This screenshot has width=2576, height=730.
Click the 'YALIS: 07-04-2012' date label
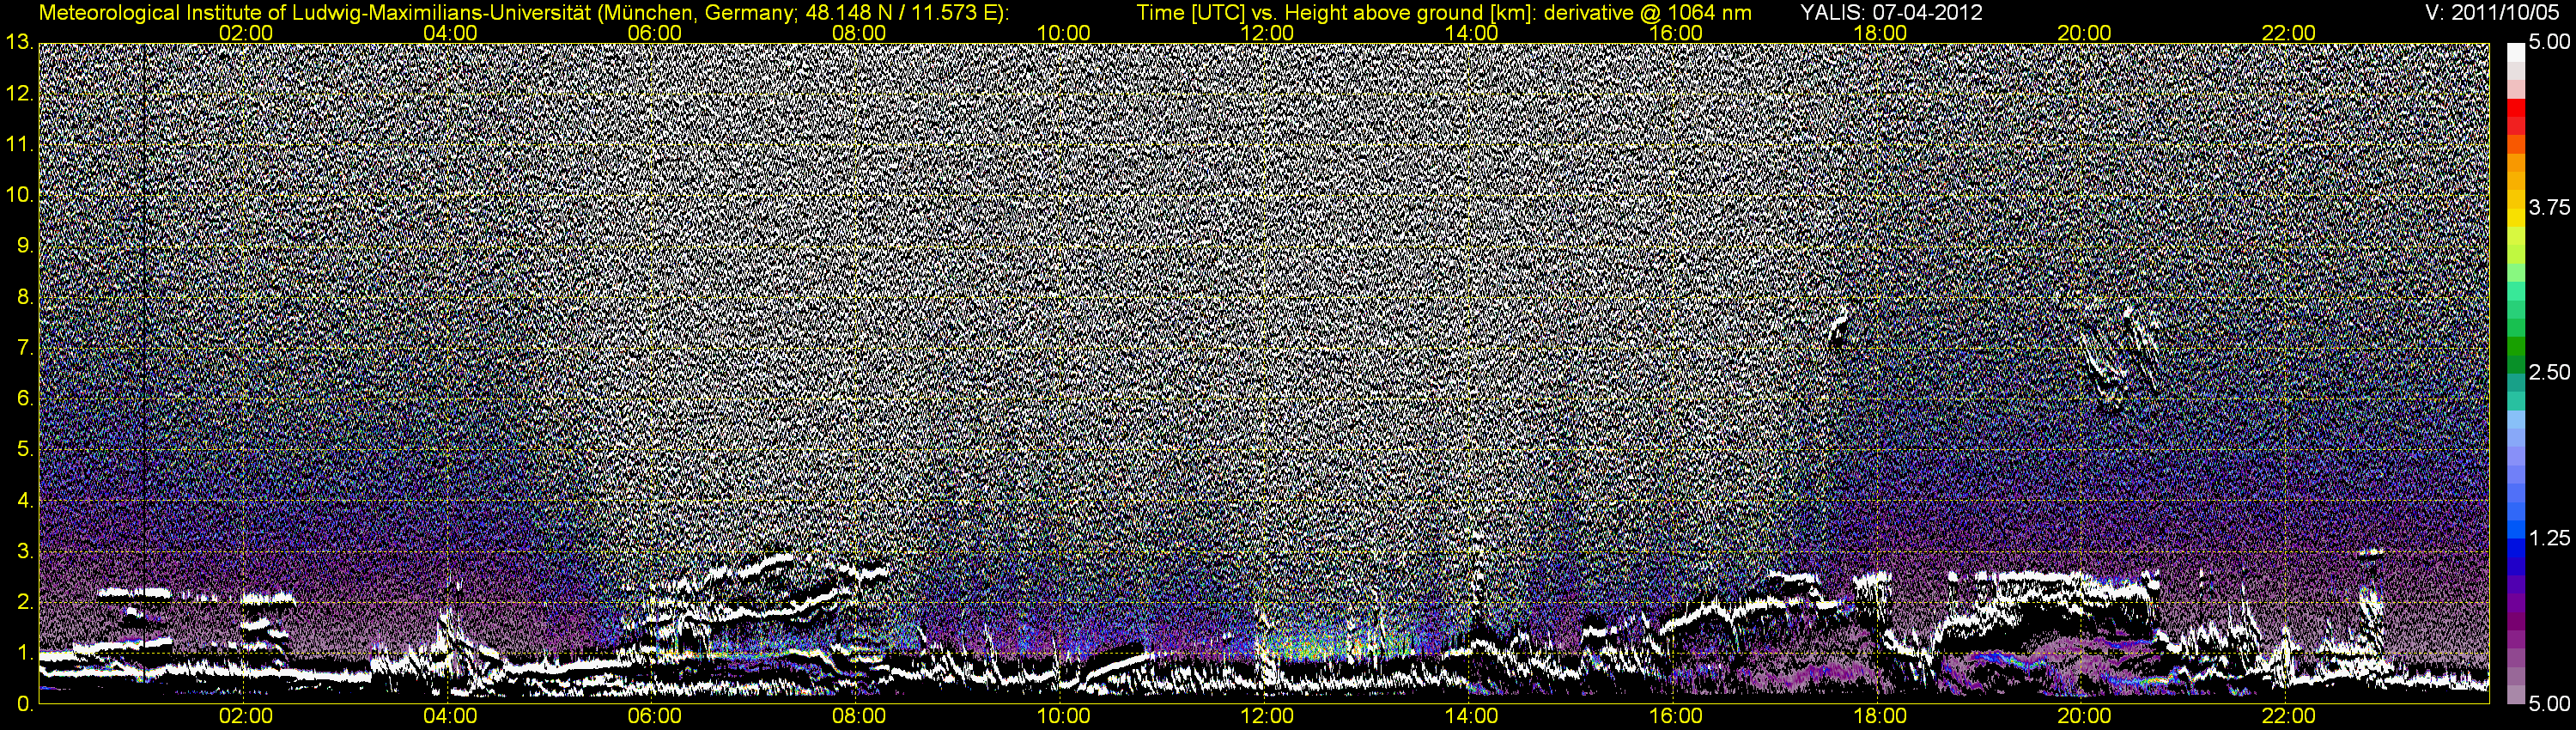[x=1891, y=13]
